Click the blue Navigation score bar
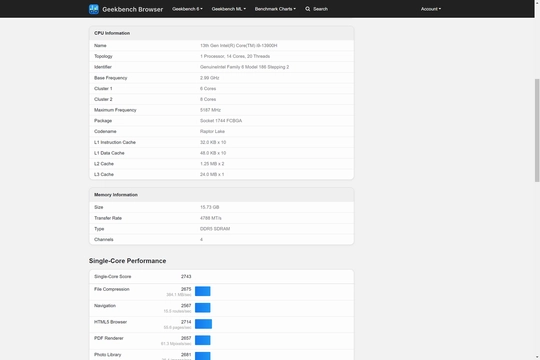 point(202,307)
